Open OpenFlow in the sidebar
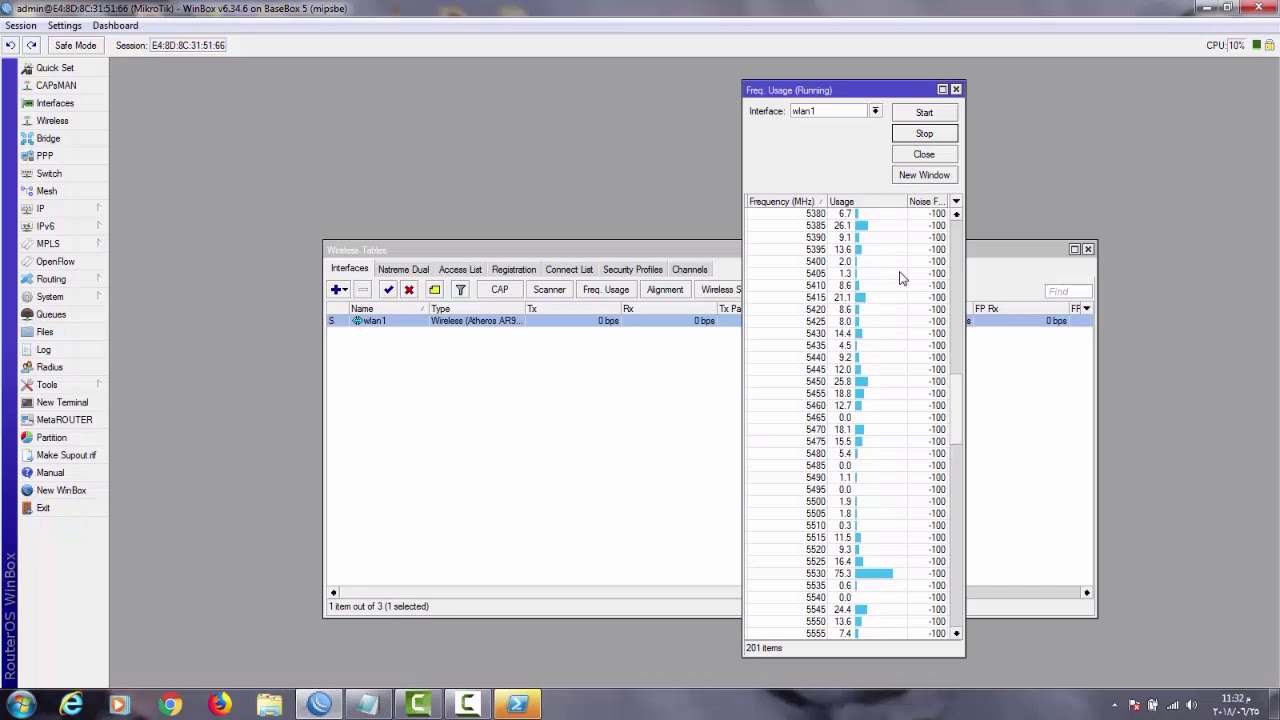 coord(55,261)
